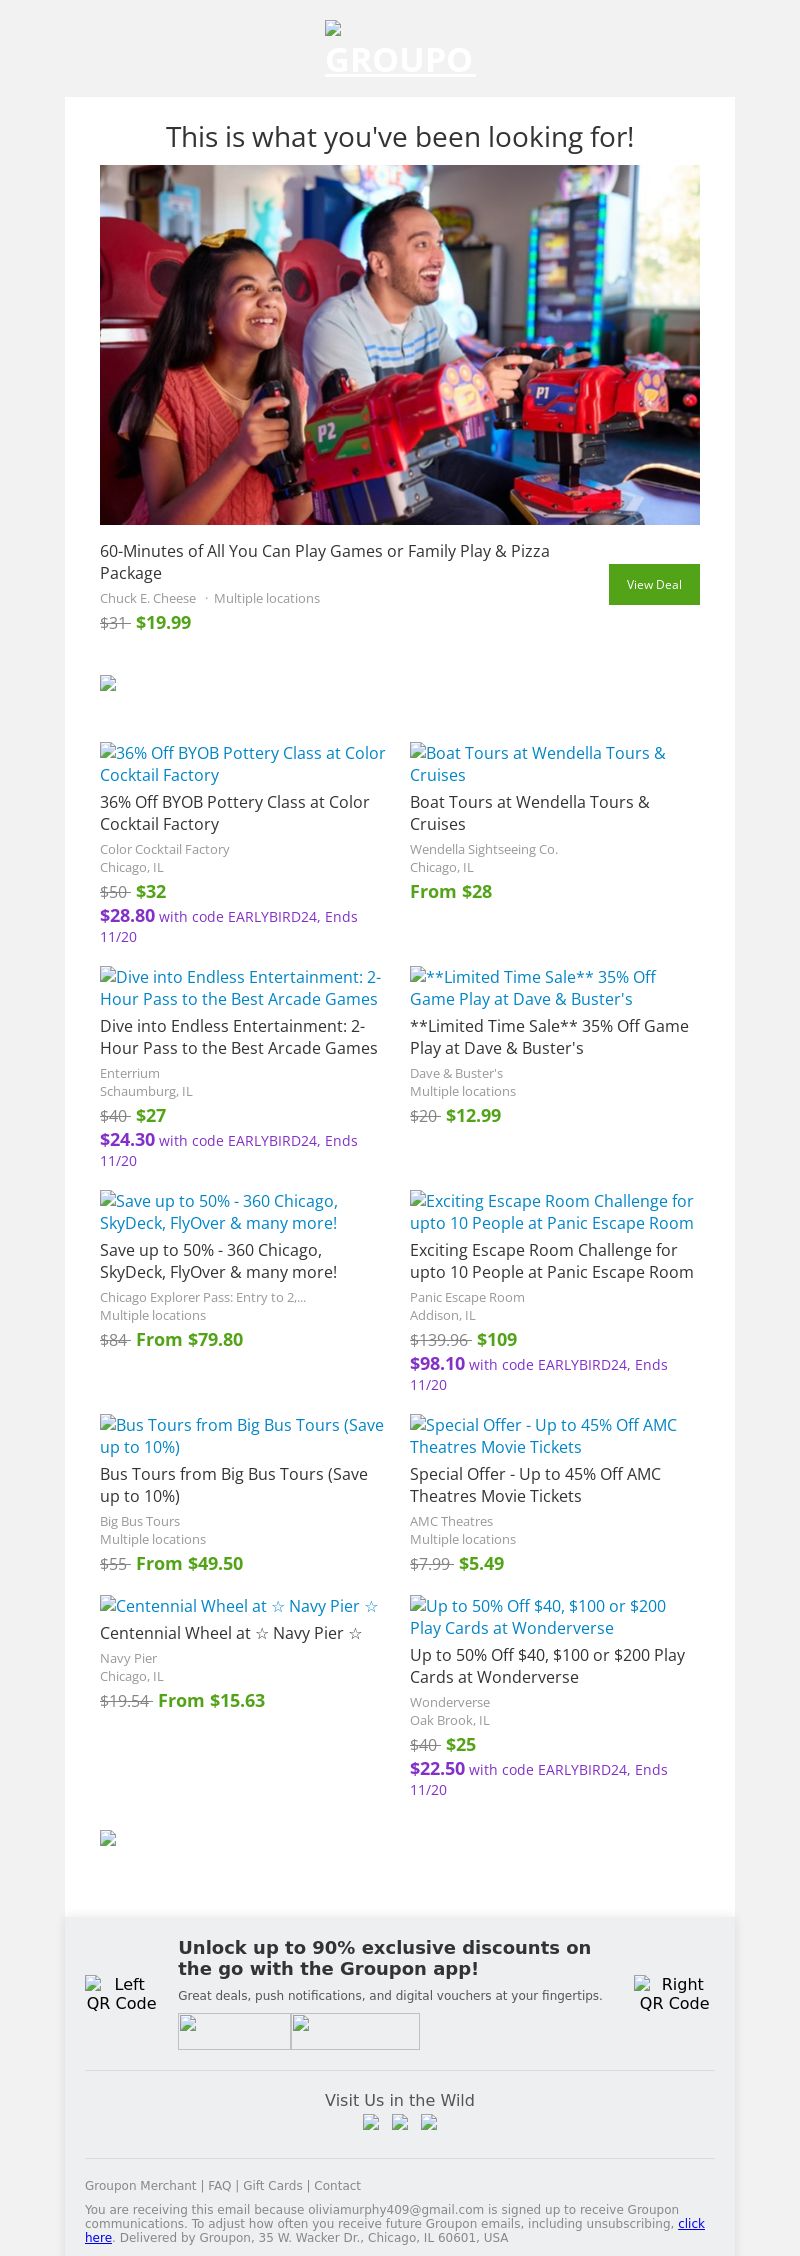Click the Right QR Code image
The width and height of the screenshot is (800, 2256).
pyautogui.click(x=674, y=1993)
